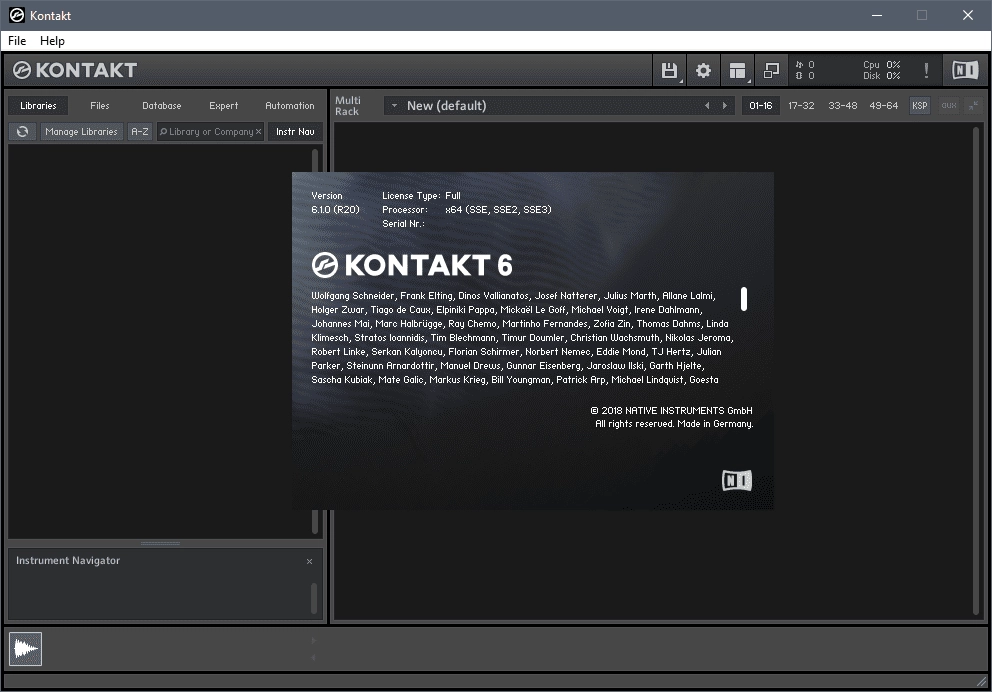Open the save/load disk icon menu
Screen dimensions: 992x692
point(669,70)
